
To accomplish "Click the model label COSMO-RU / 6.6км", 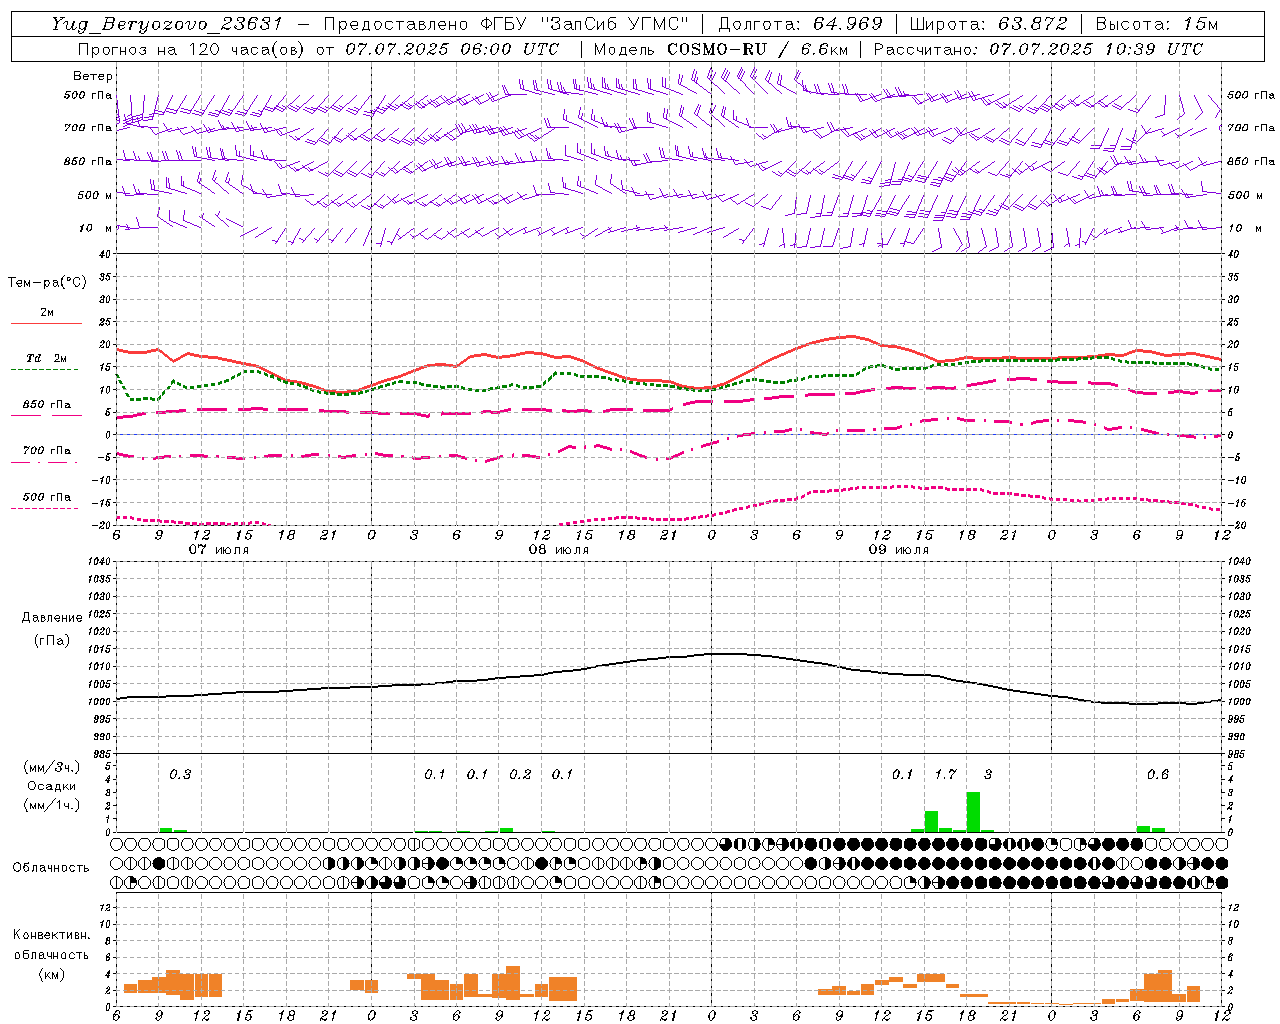I will tap(756, 49).
